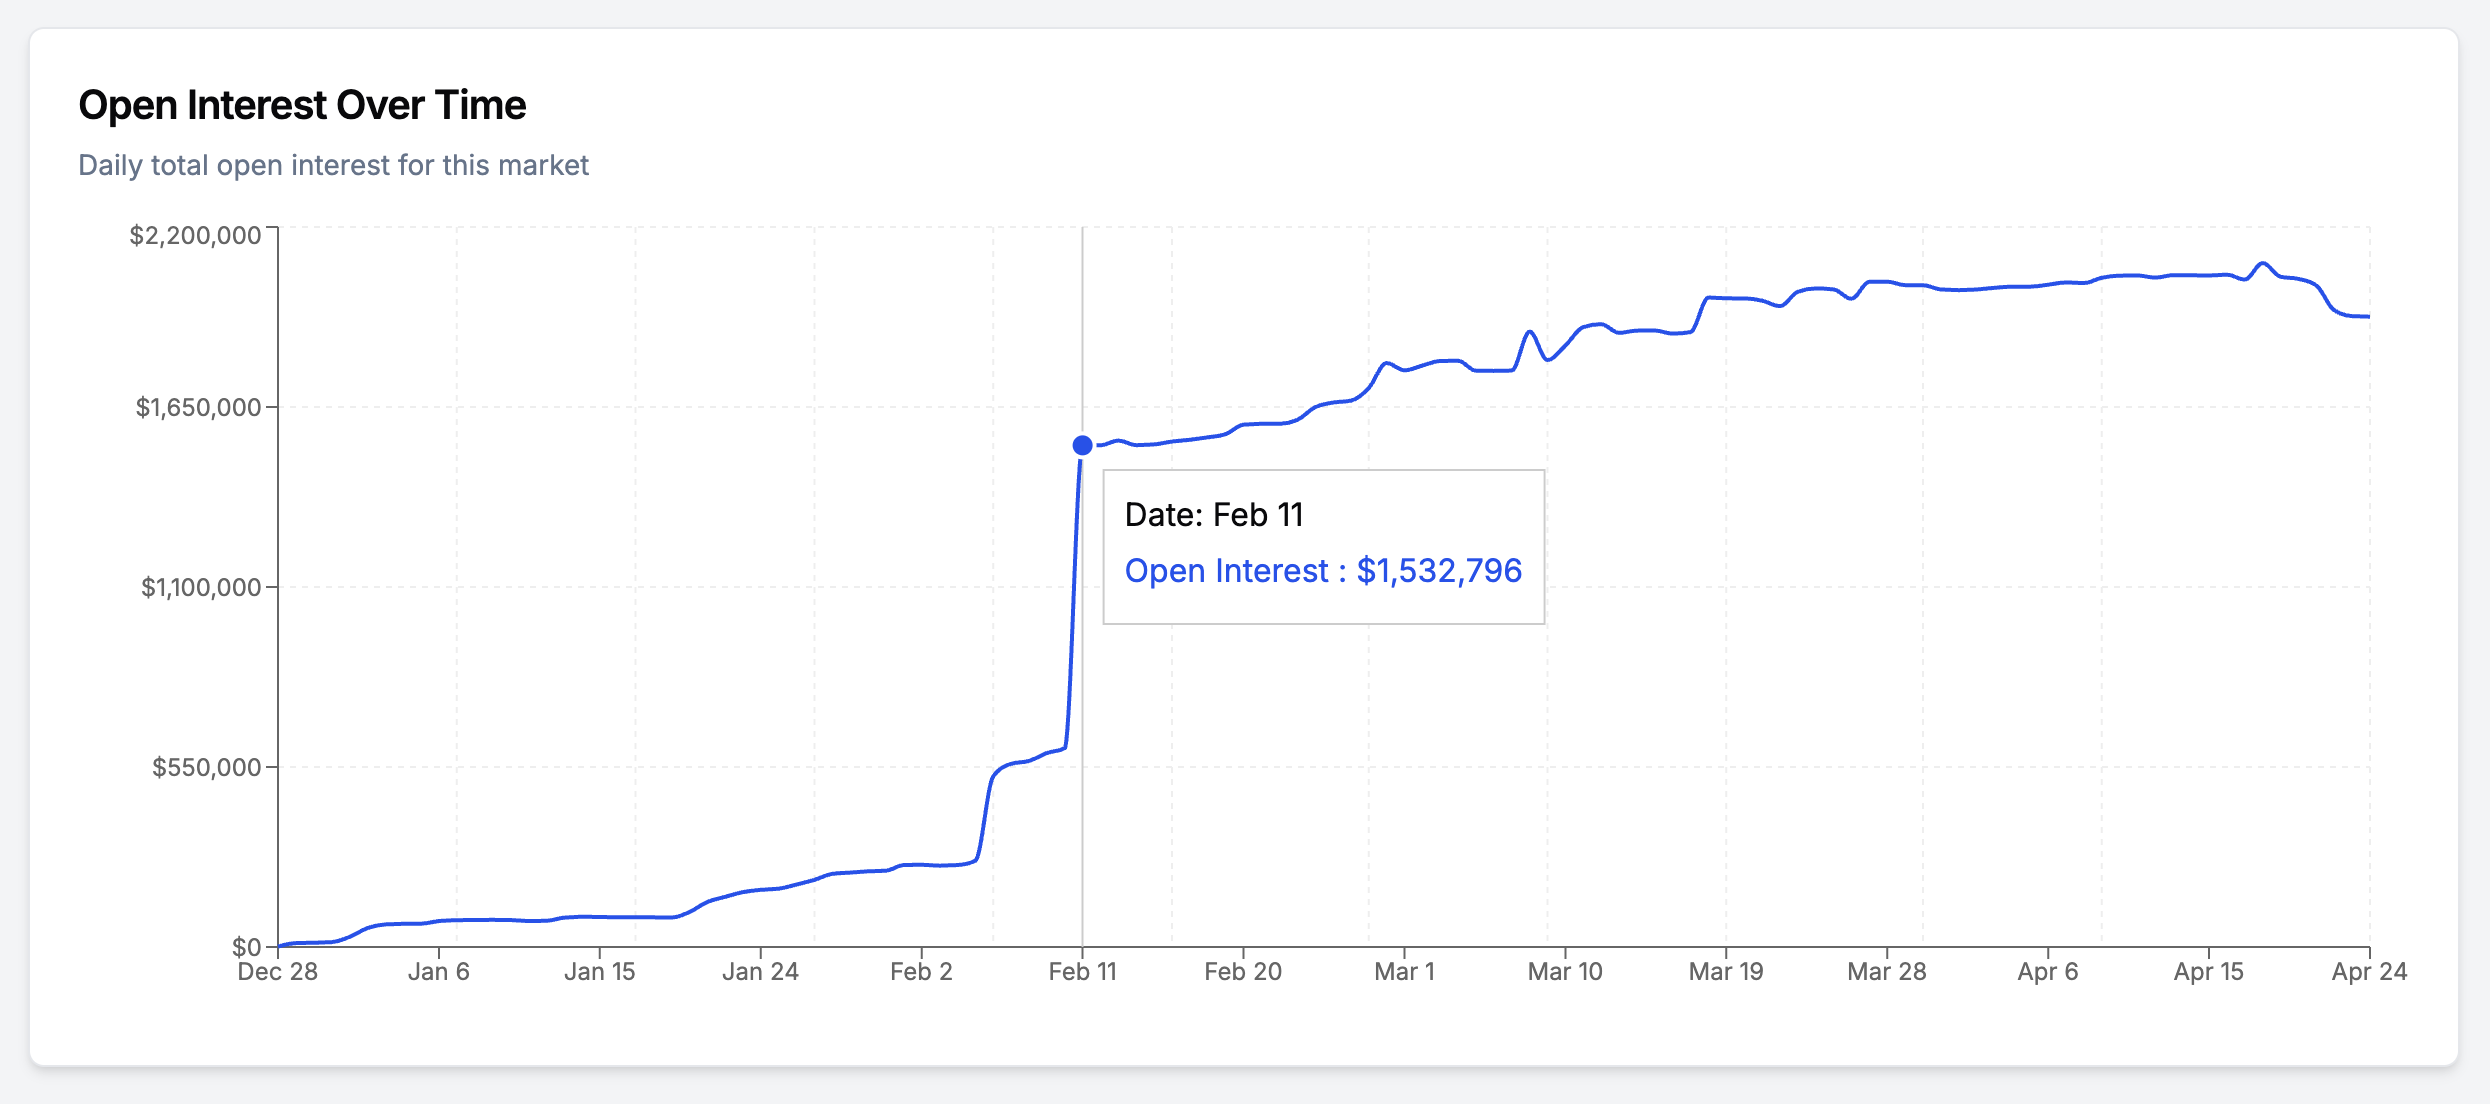
Task: Click the Feb 11 x-axis label
Action: 1082,971
